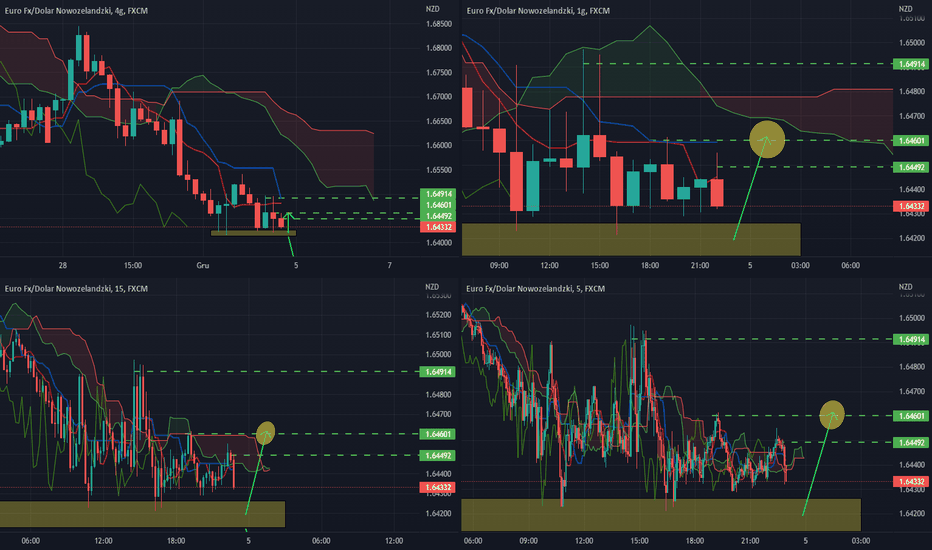Click 1.66000 on the 4g price axis

point(439,146)
